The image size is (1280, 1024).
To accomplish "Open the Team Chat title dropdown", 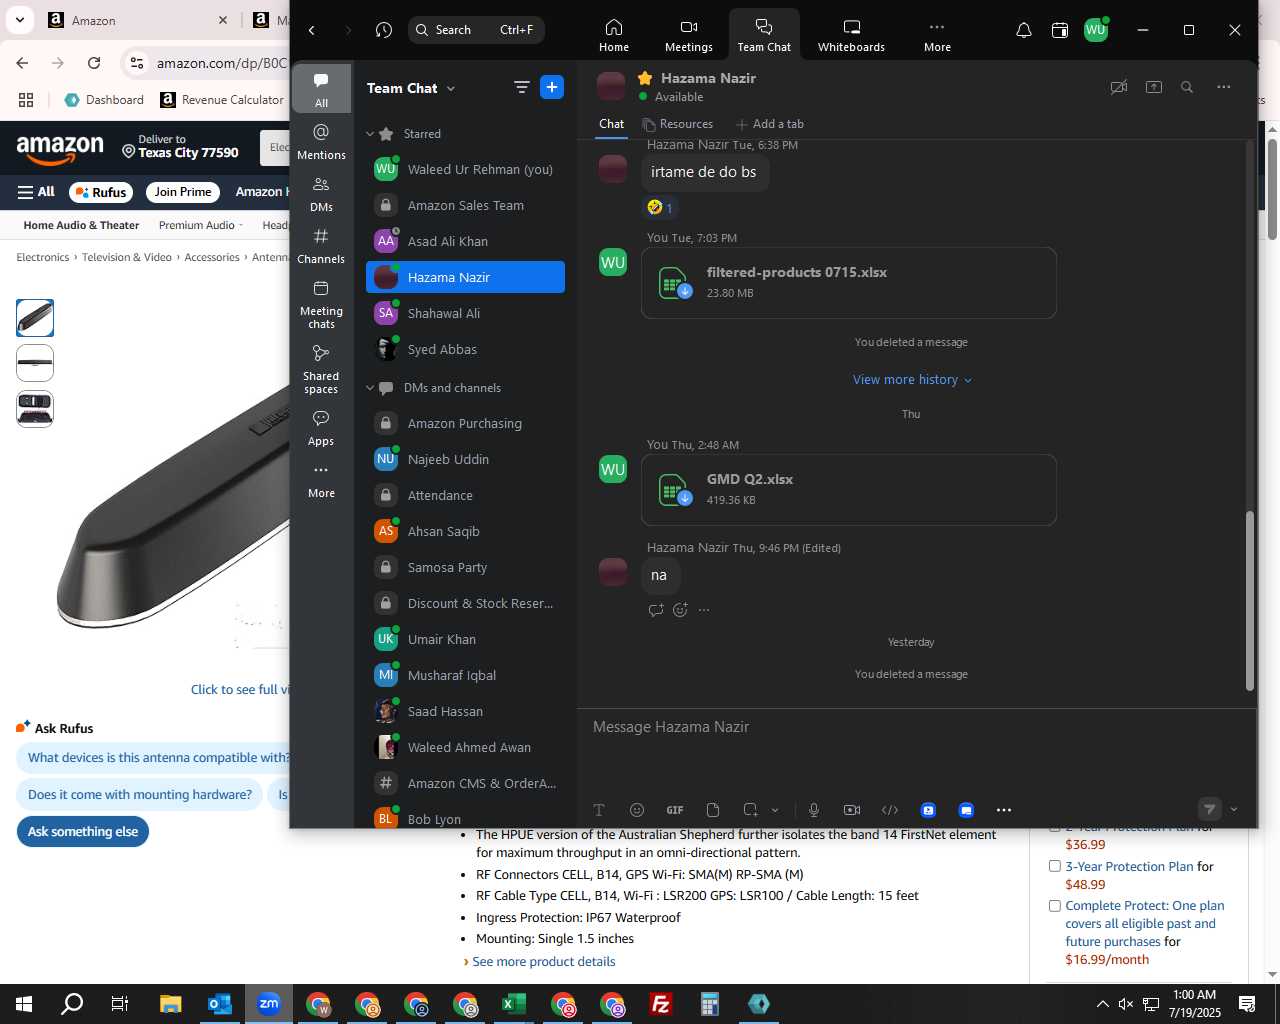I will (451, 88).
